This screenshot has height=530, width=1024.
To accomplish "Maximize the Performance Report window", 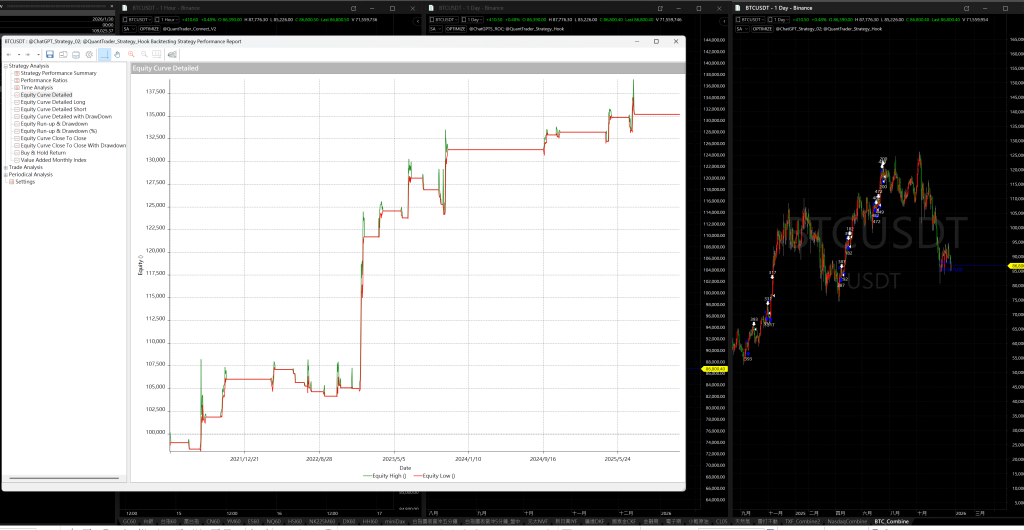I will point(657,41).
